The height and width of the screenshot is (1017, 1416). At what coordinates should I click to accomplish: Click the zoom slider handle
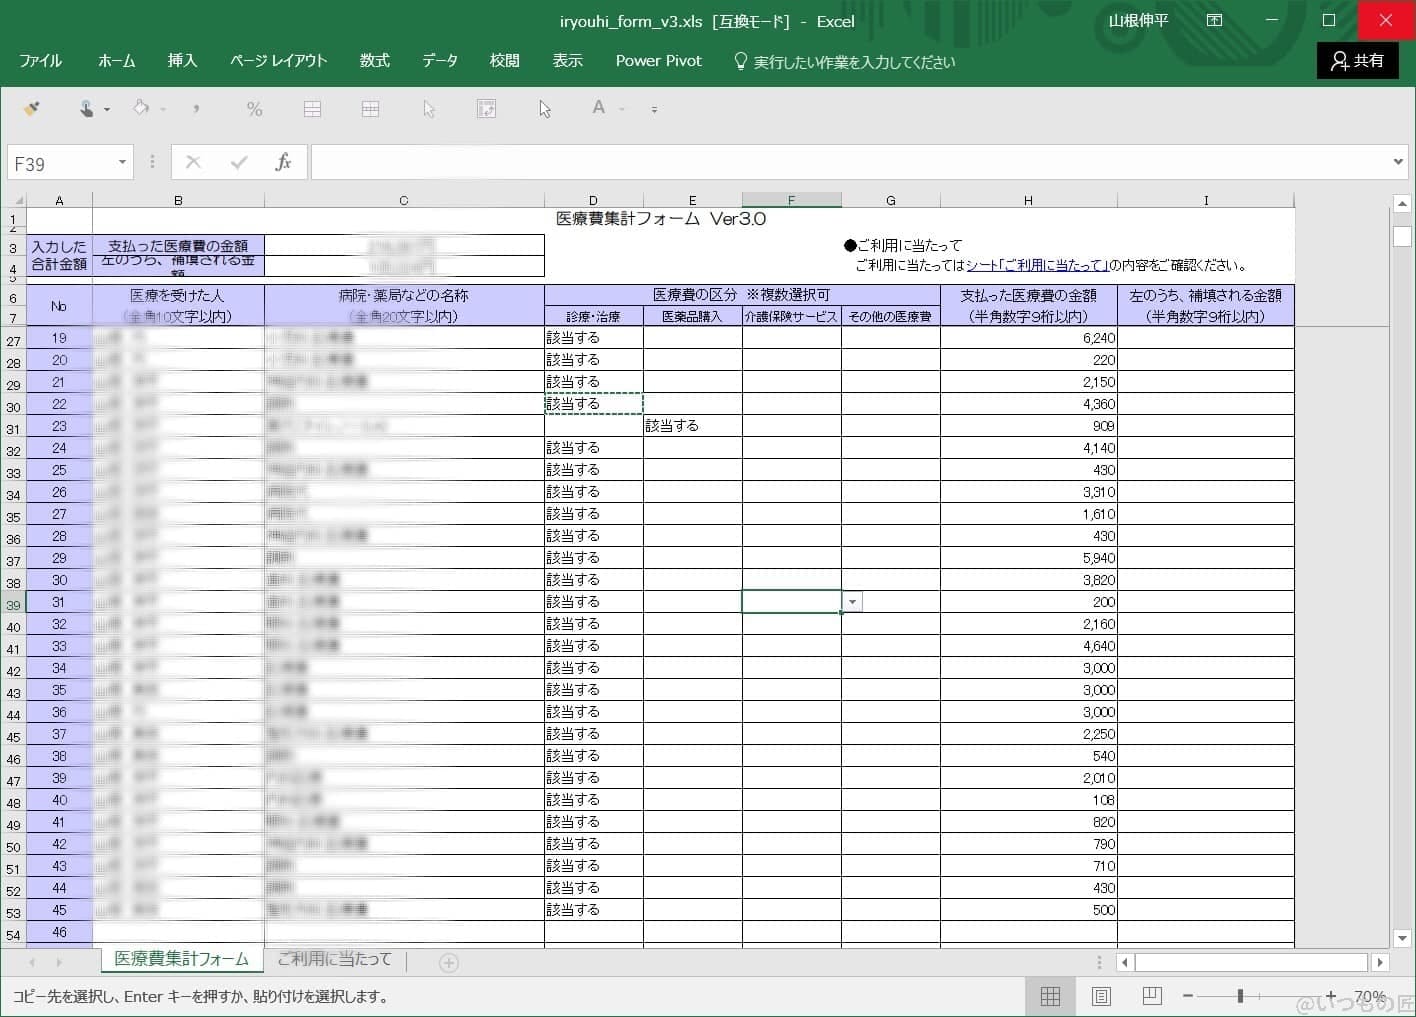click(x=1240, y=996)
